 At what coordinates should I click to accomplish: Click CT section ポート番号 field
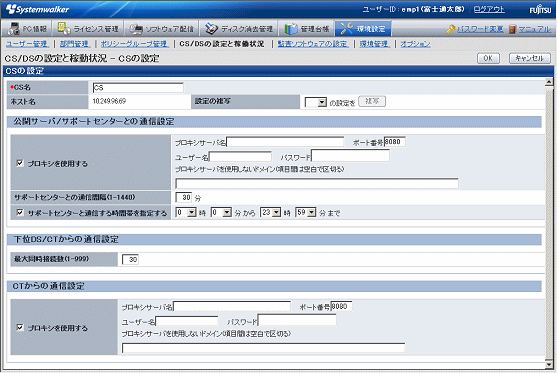pyautogui.click(x=341, y=306)
